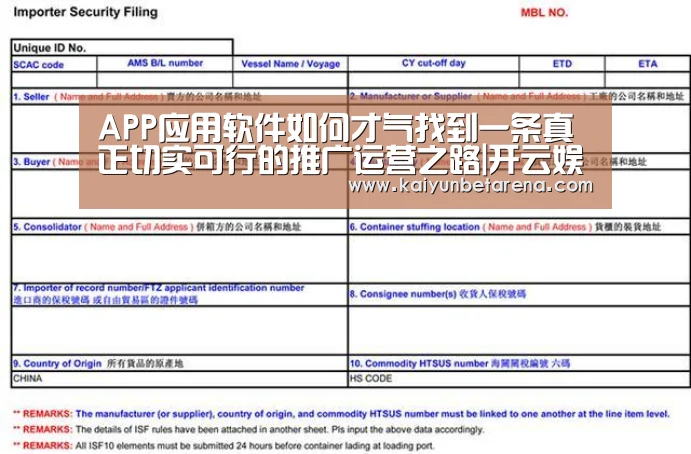Click the 7. Importer of record number label
Image resolution: width=691 pixels, height=454 pixels.
159,294
